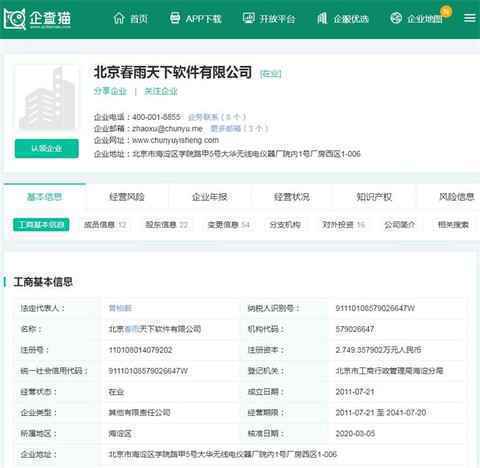Click the 登记机关 value cell
The height and width of the screenshot is (468, 480).
tap(389, 371)
